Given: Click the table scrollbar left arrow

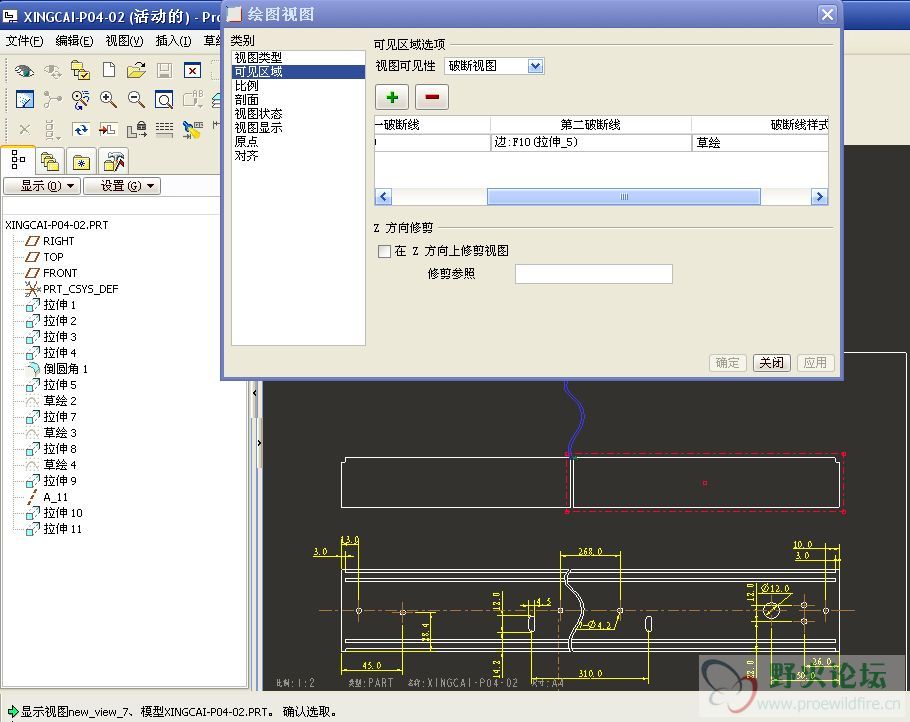Looking at the screenshot, I should (383, 197).
